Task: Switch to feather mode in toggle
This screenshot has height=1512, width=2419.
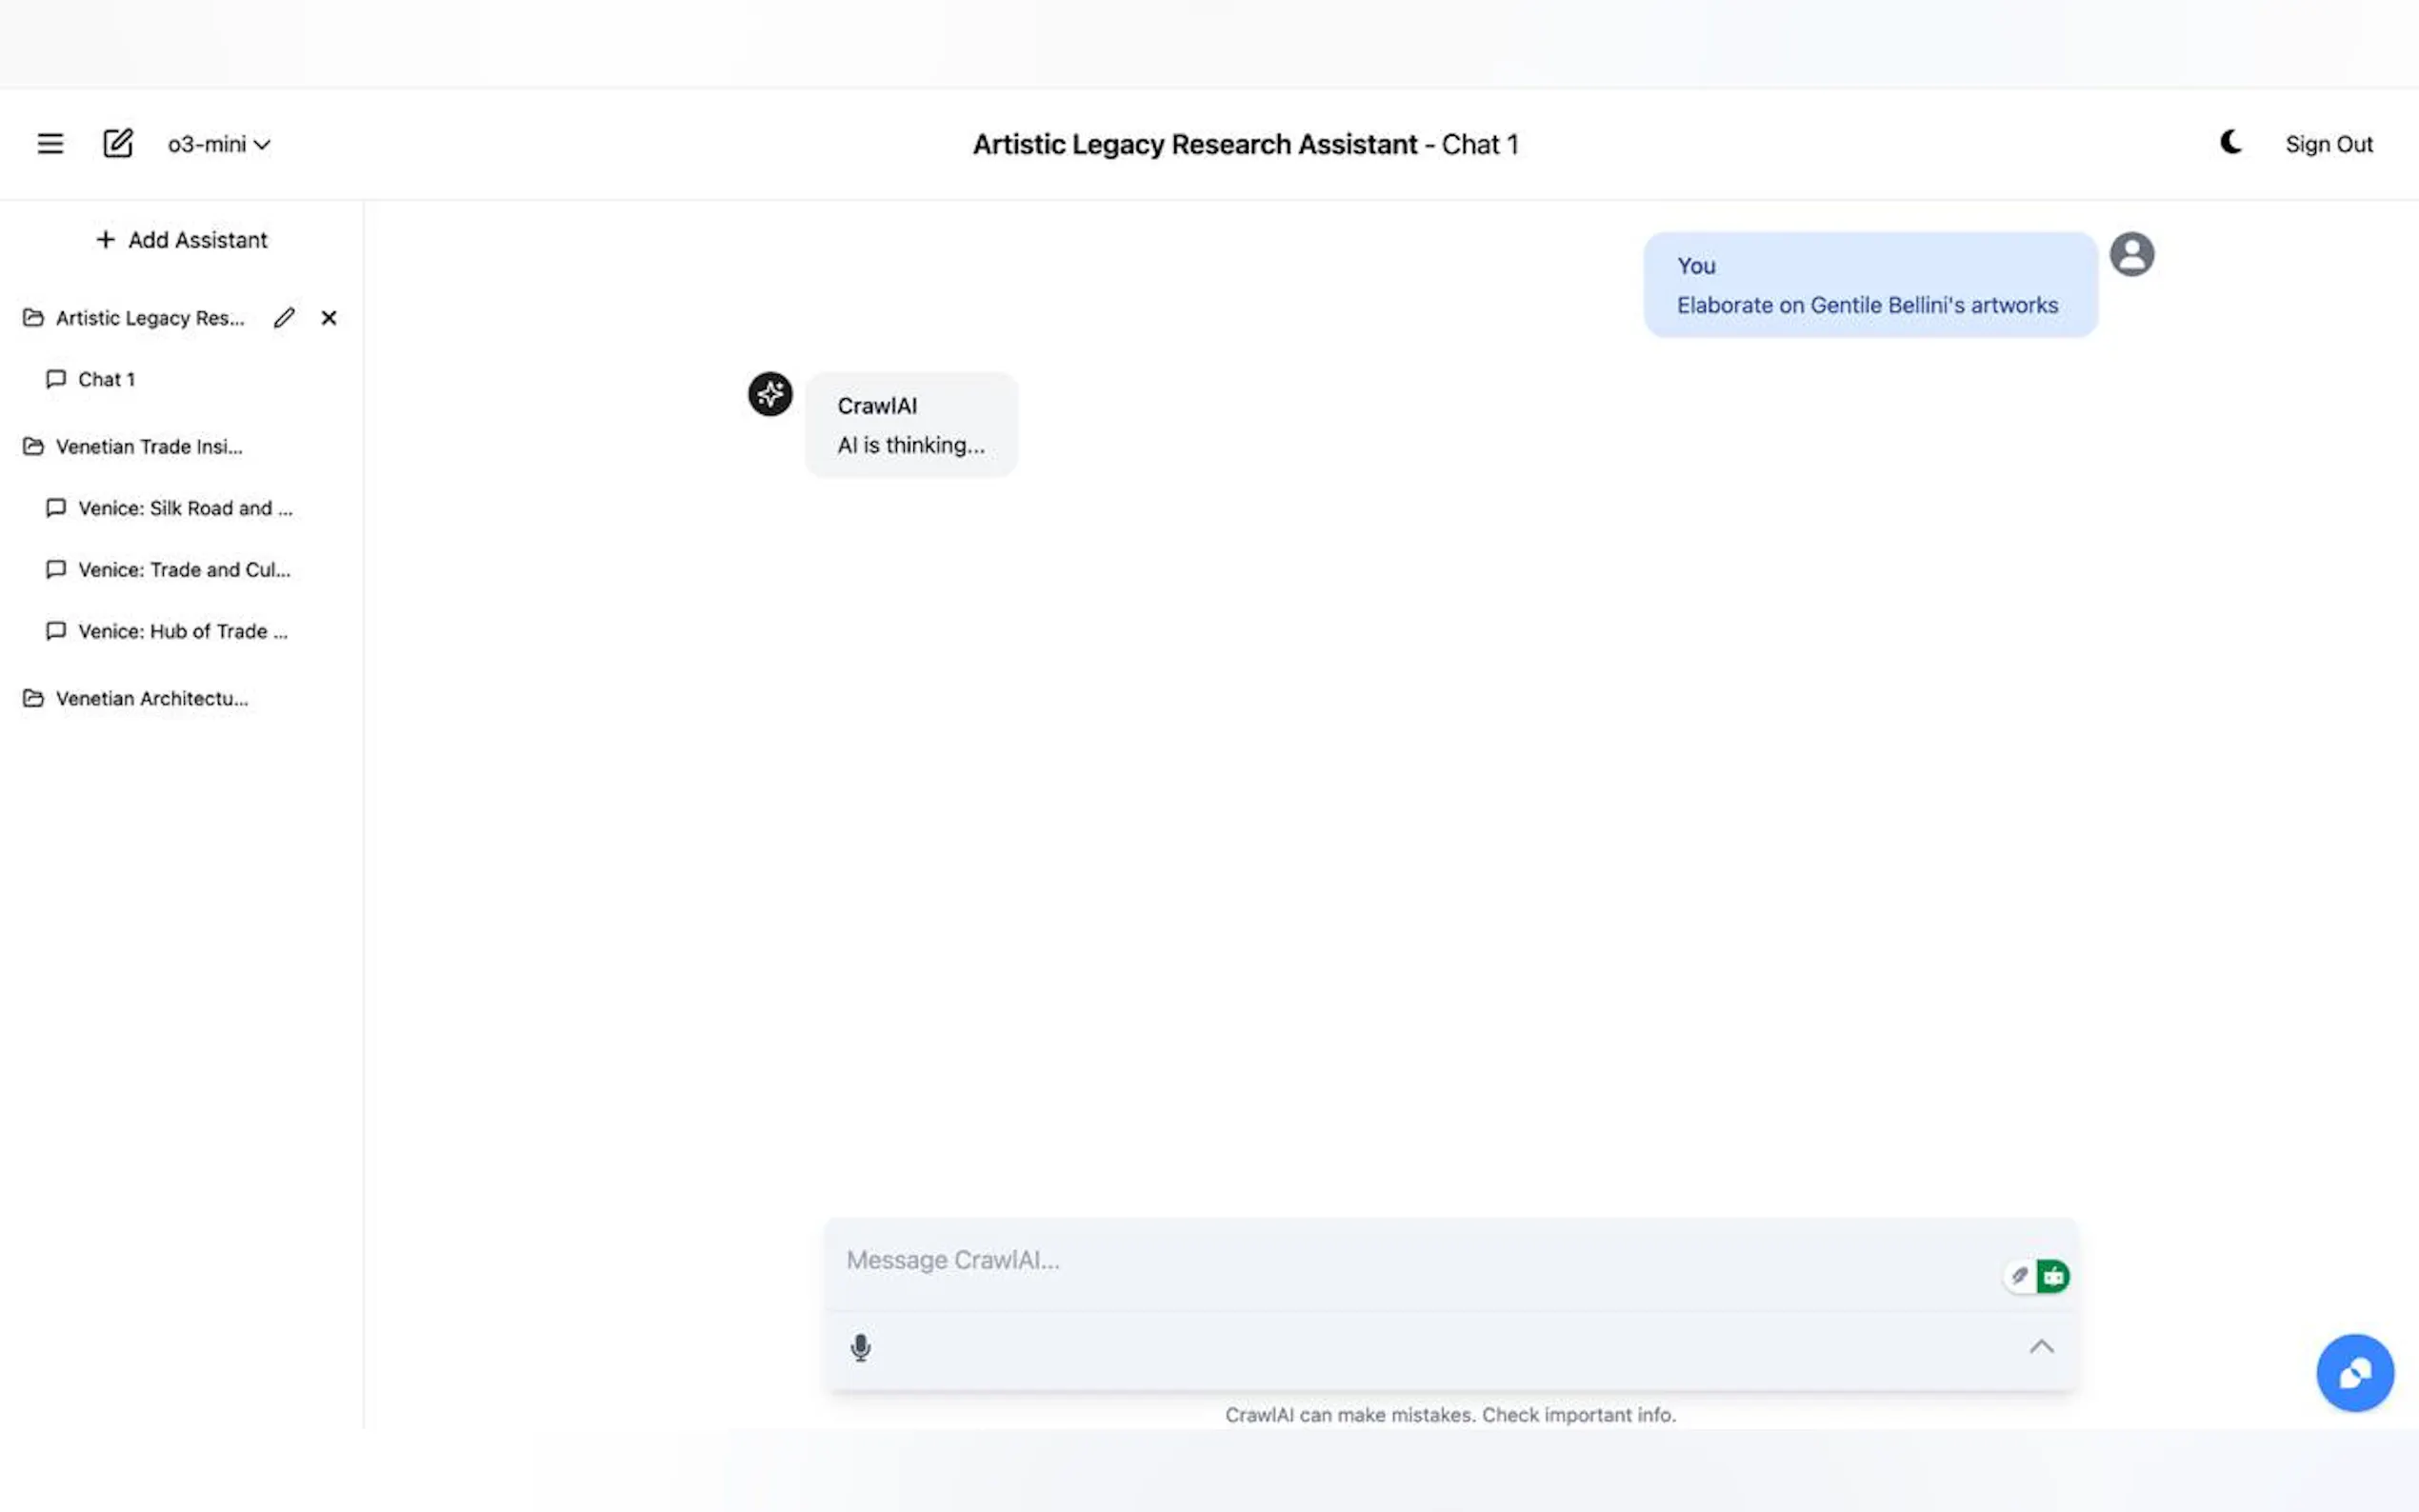Action: (x=2019, y=1276)
